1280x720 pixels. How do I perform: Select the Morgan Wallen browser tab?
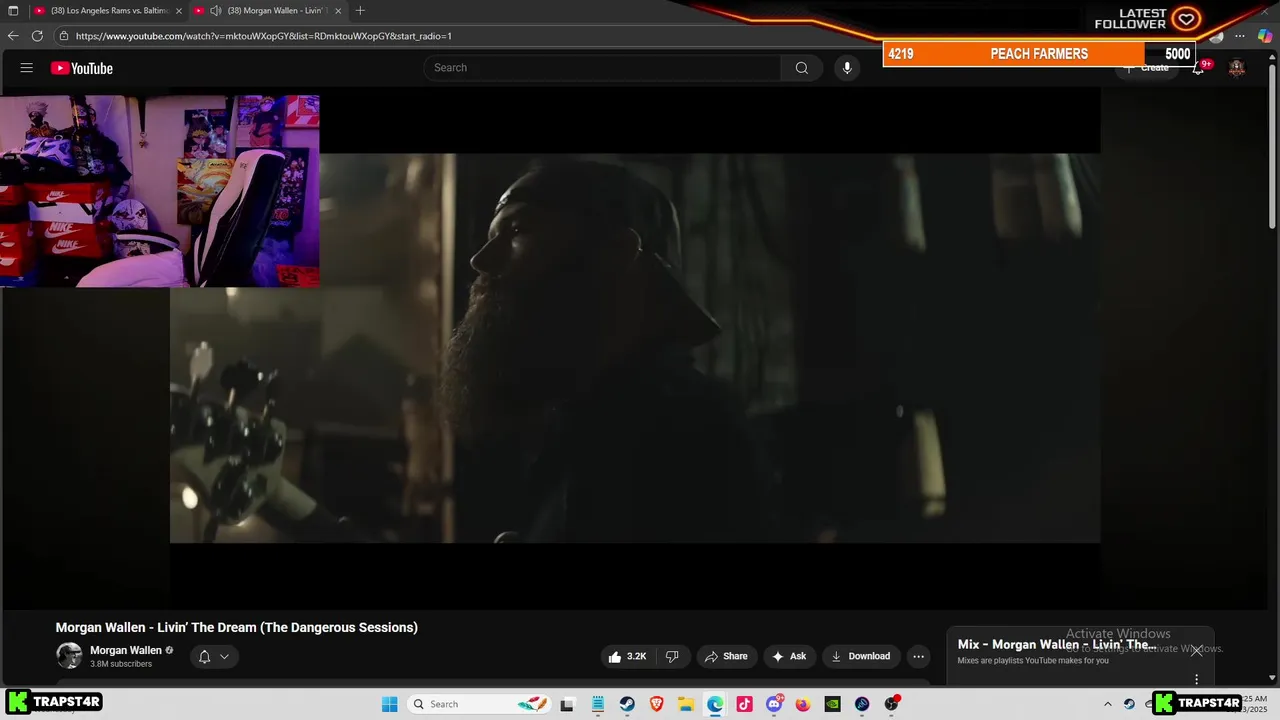(x=270, y=11)
